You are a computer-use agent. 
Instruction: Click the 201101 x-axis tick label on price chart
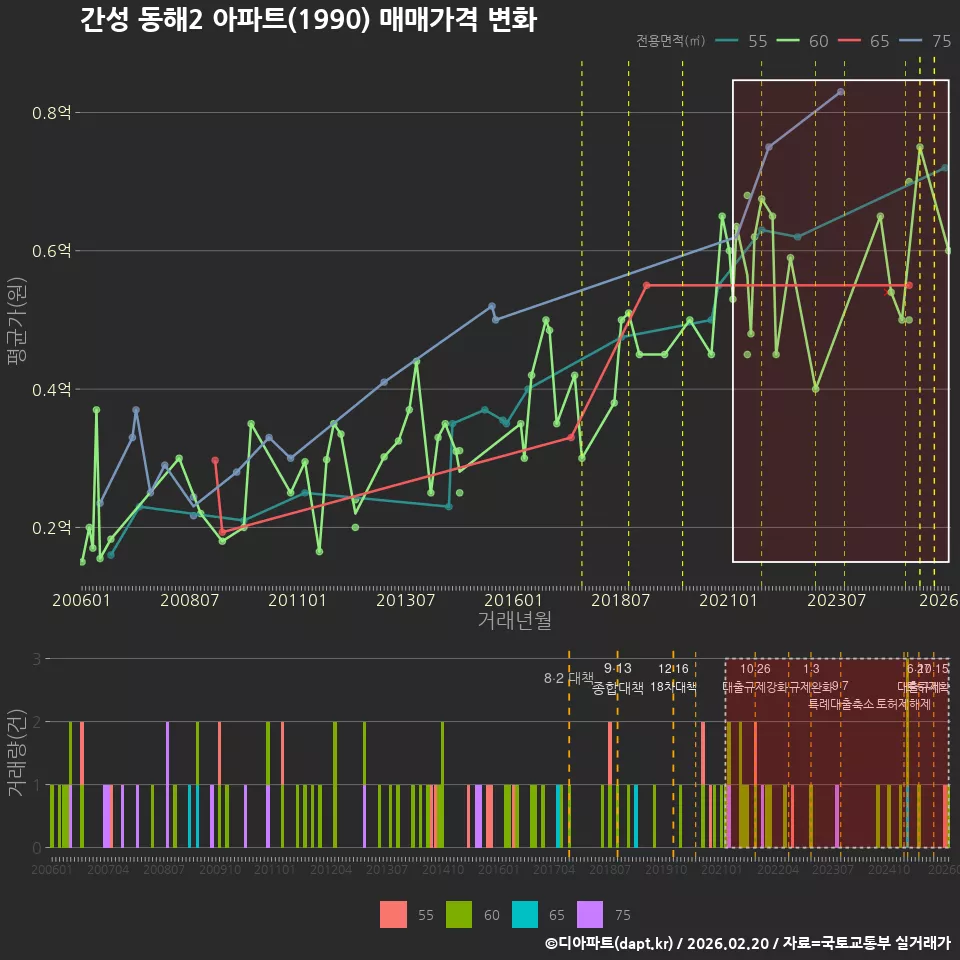pyautogui.click(x=297, y=600)
